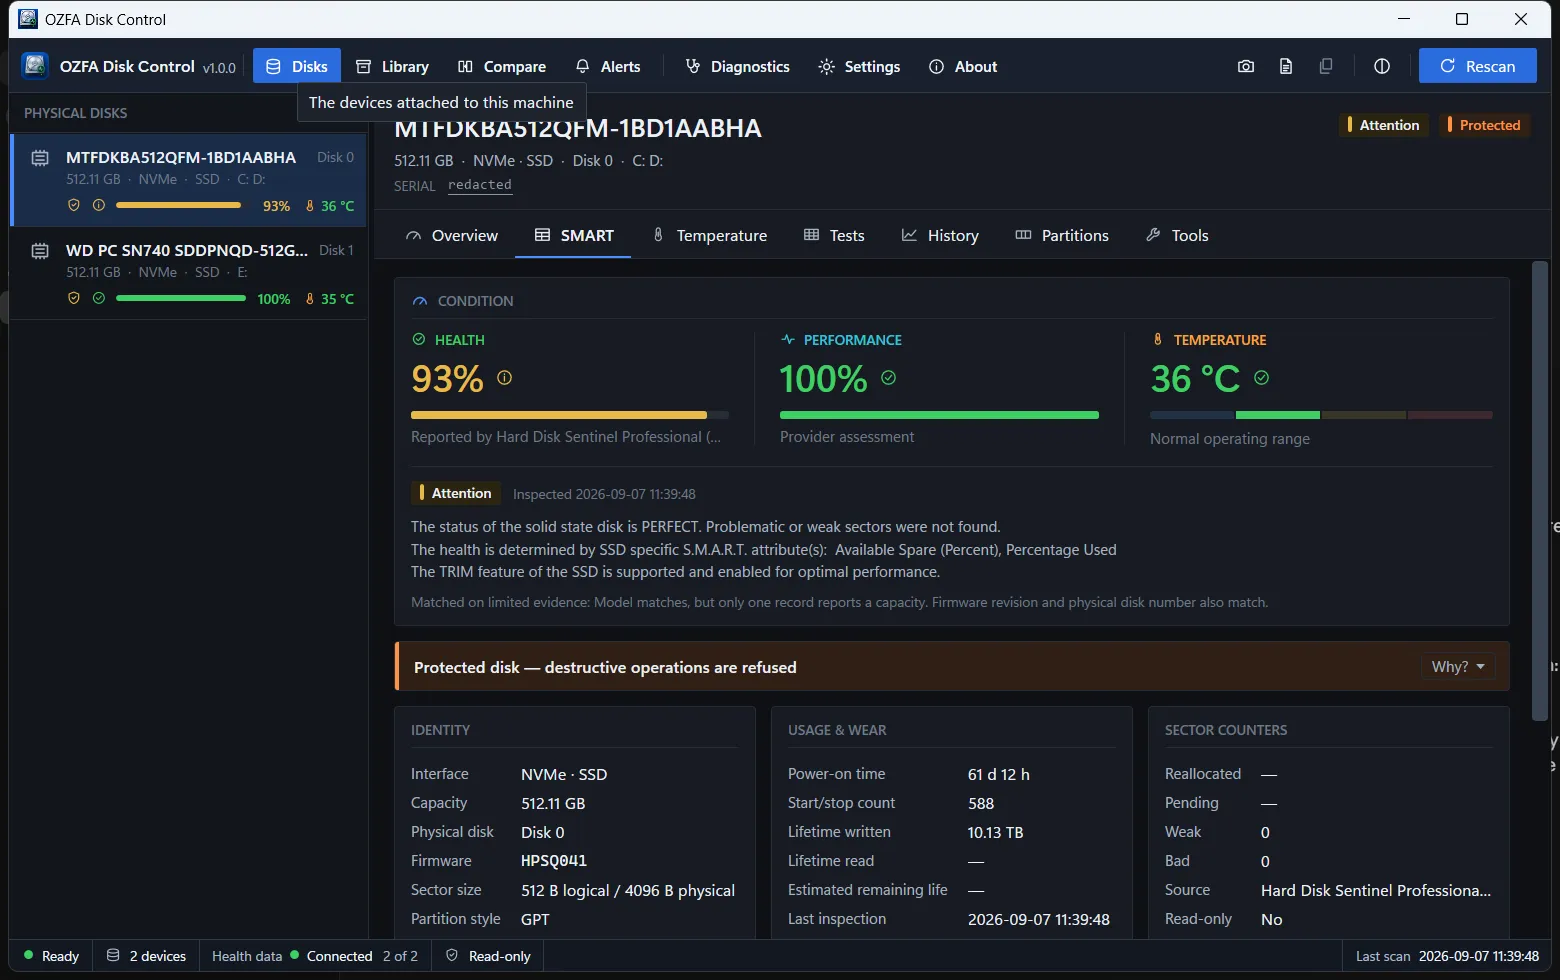Click the check icon next to 100% performance

(889, 378)
